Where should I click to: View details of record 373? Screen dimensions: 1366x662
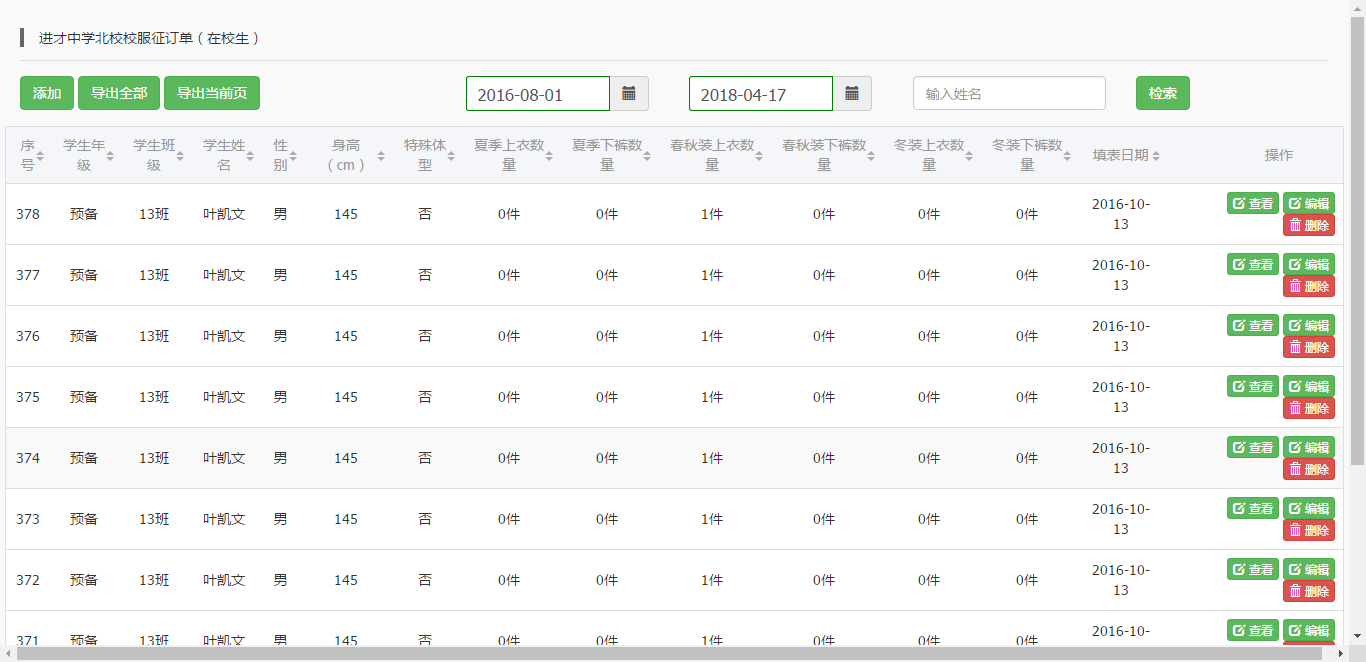(x=1252, y=508)
